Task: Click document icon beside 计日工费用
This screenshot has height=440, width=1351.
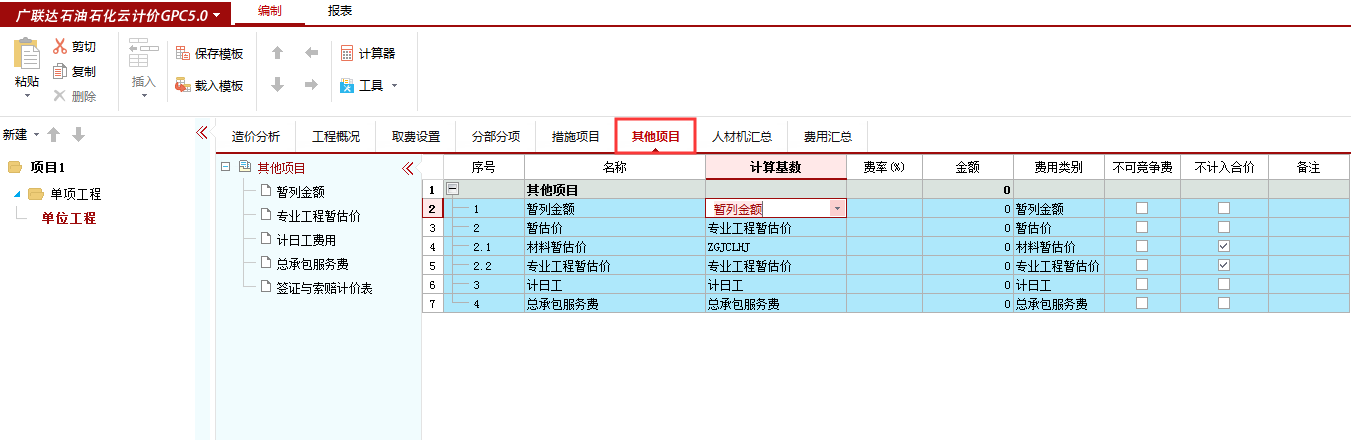Action: tap(266, 240)
